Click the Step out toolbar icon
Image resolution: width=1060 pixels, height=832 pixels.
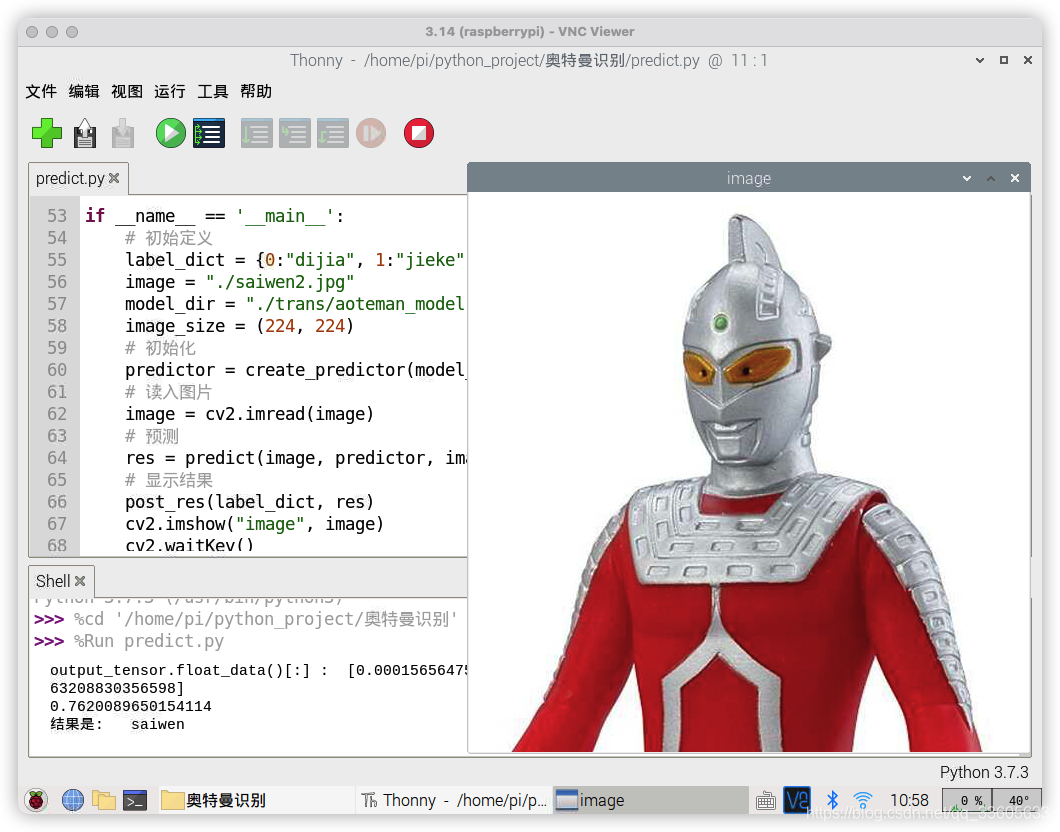[333, 132]
